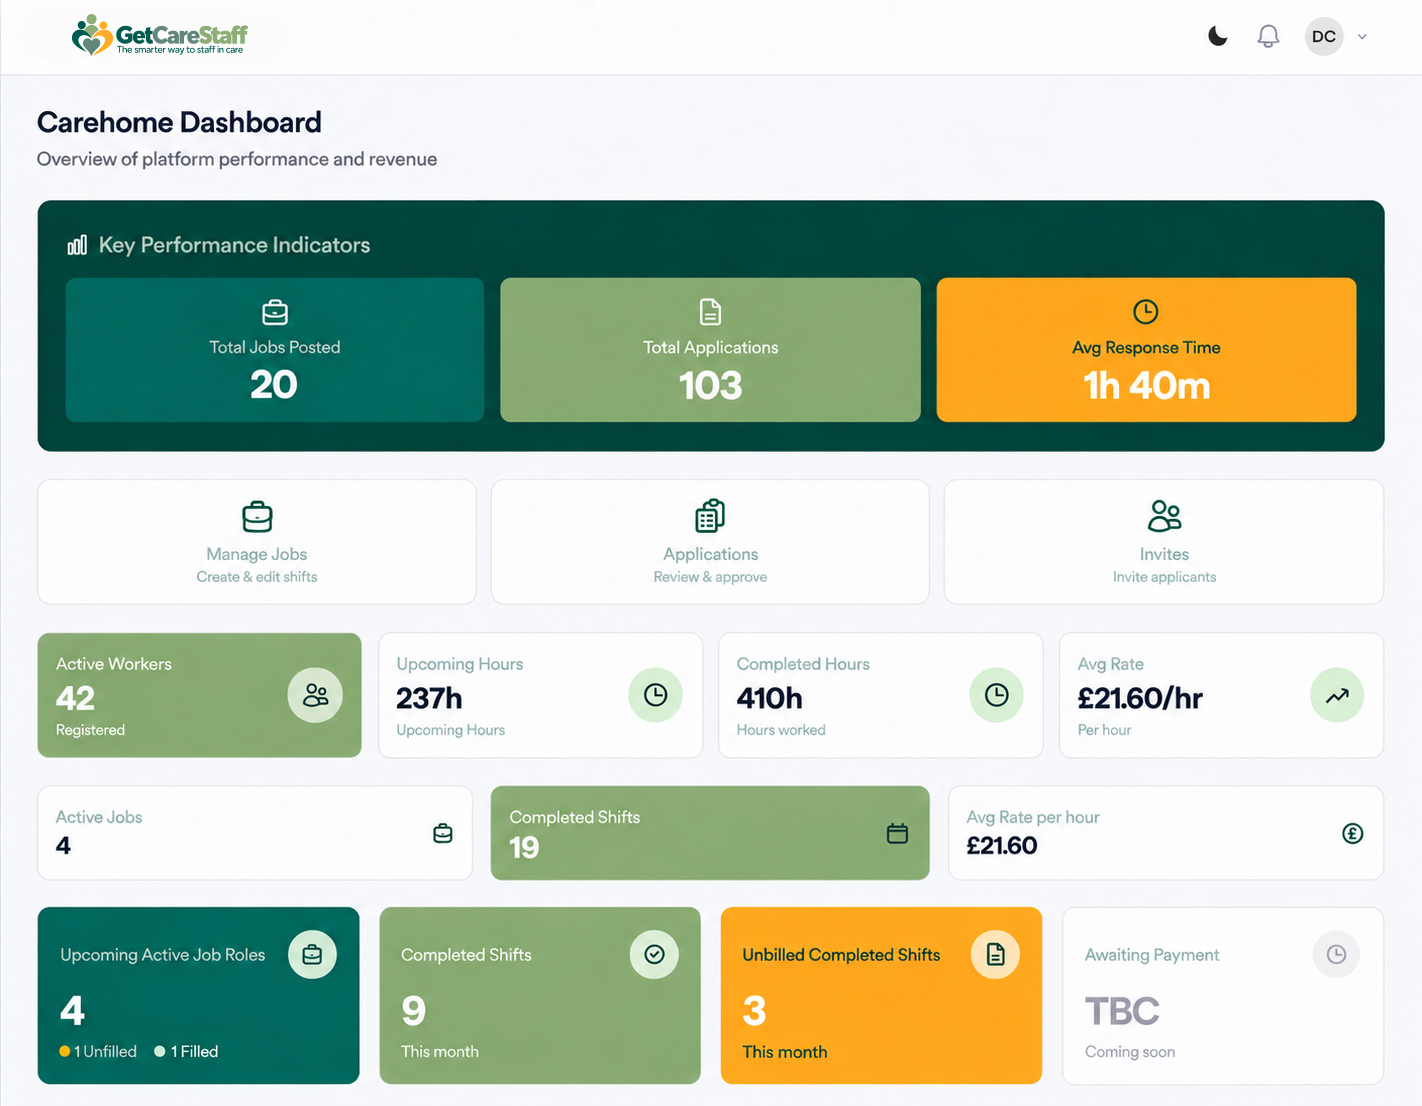Viewport: 1422px width, 1106px height.
Task: Click the clock icon in Awaiting Payment card
Action: tap(1336, 954)
